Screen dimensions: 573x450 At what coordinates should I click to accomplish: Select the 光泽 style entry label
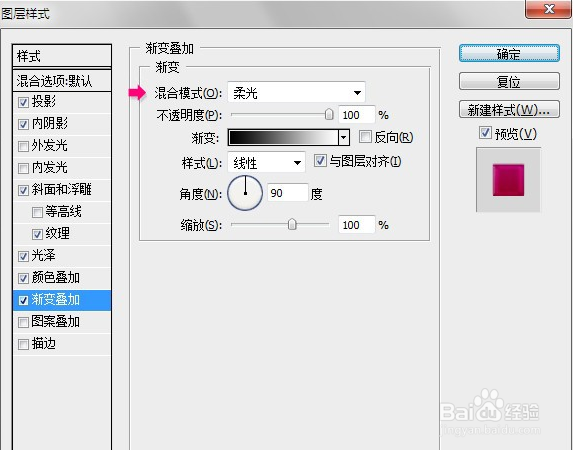coord(43,256)
